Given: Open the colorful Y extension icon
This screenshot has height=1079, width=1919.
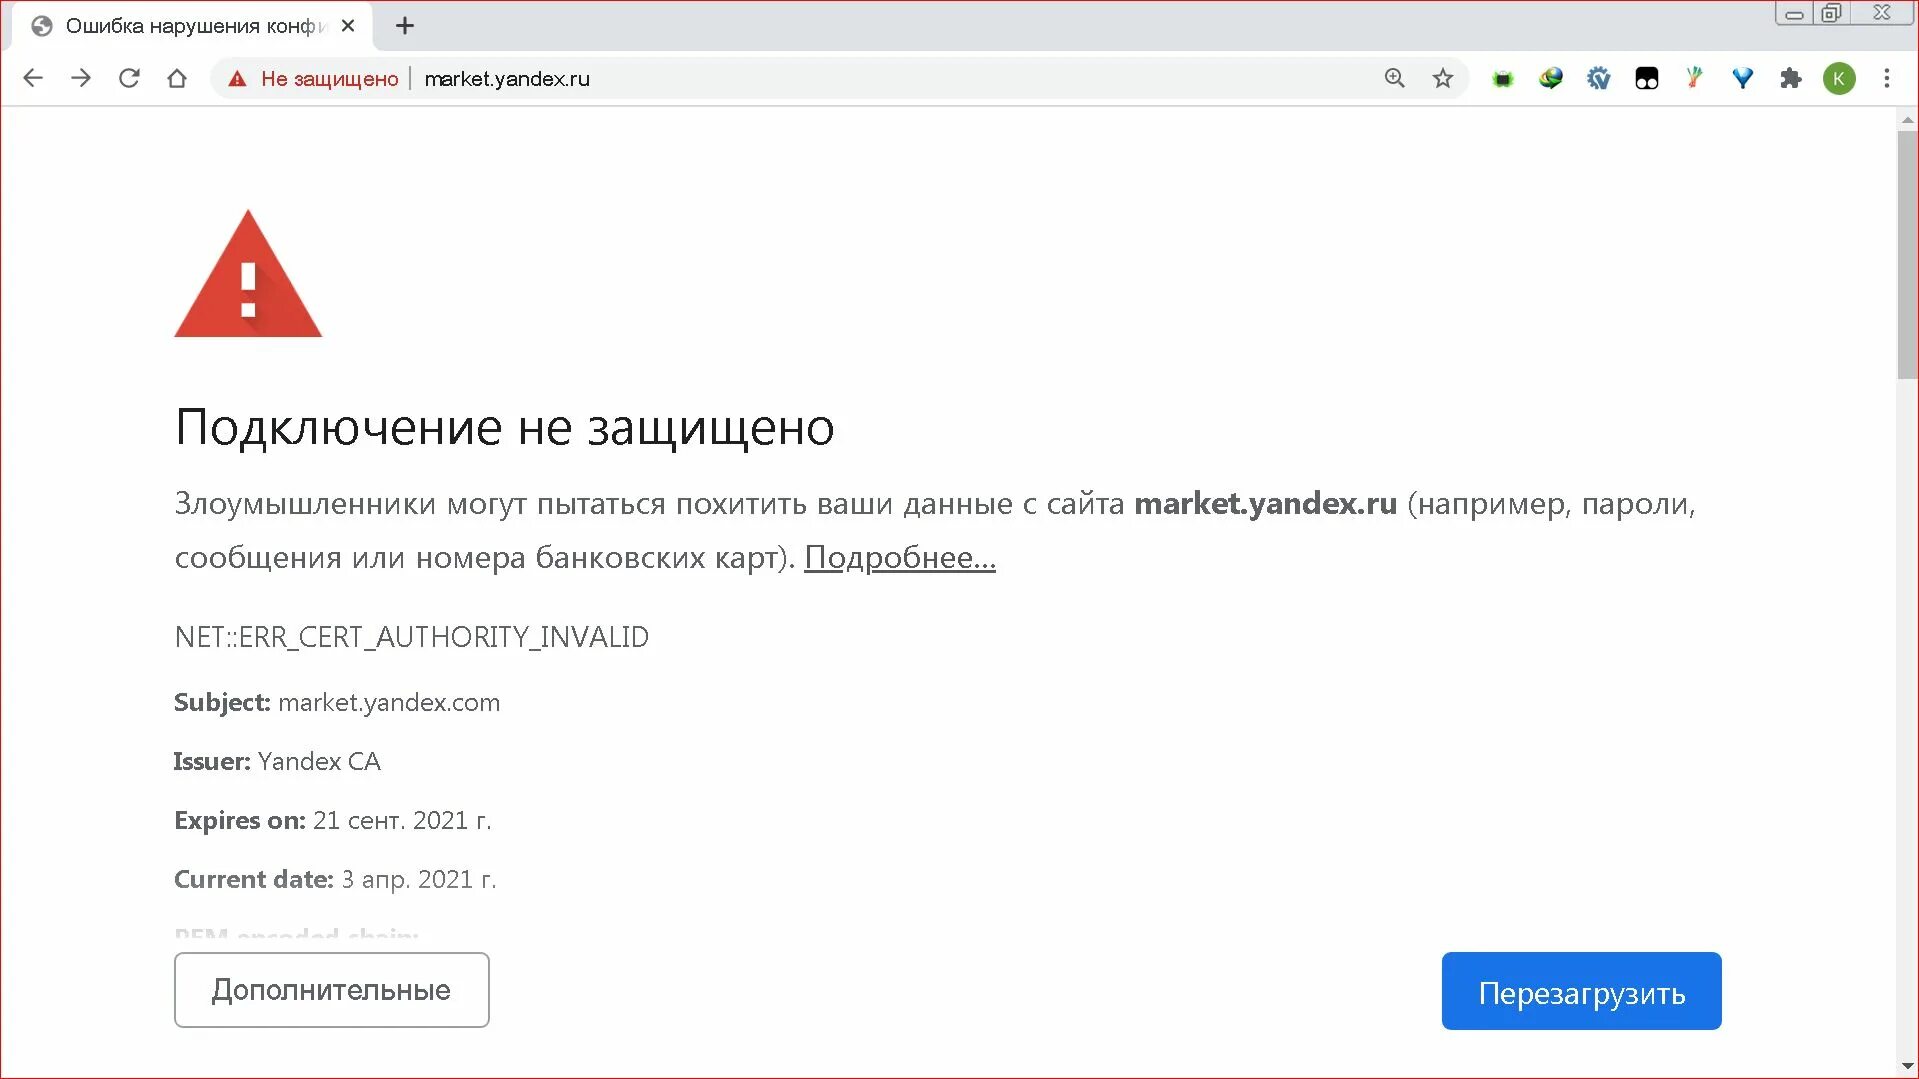Looking at the screenshot, I should [1694, 78].
